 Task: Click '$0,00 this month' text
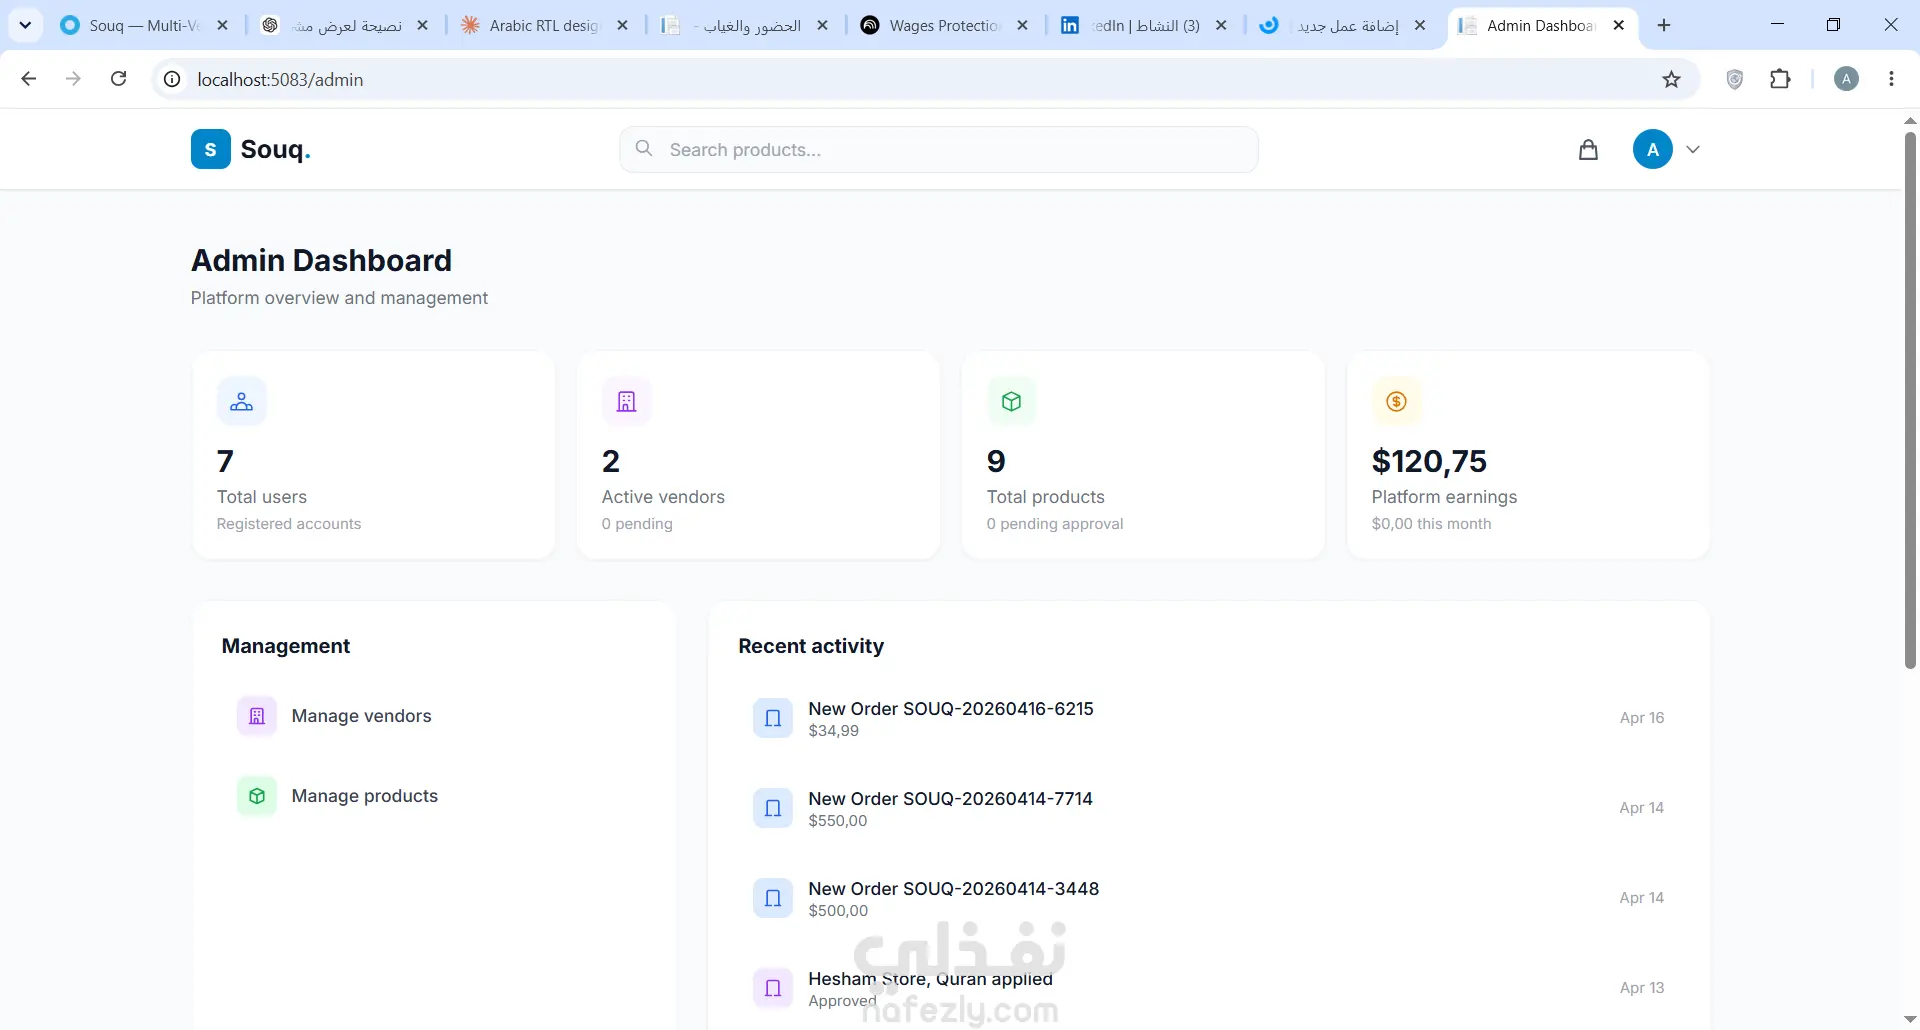tap(1431, 524)
